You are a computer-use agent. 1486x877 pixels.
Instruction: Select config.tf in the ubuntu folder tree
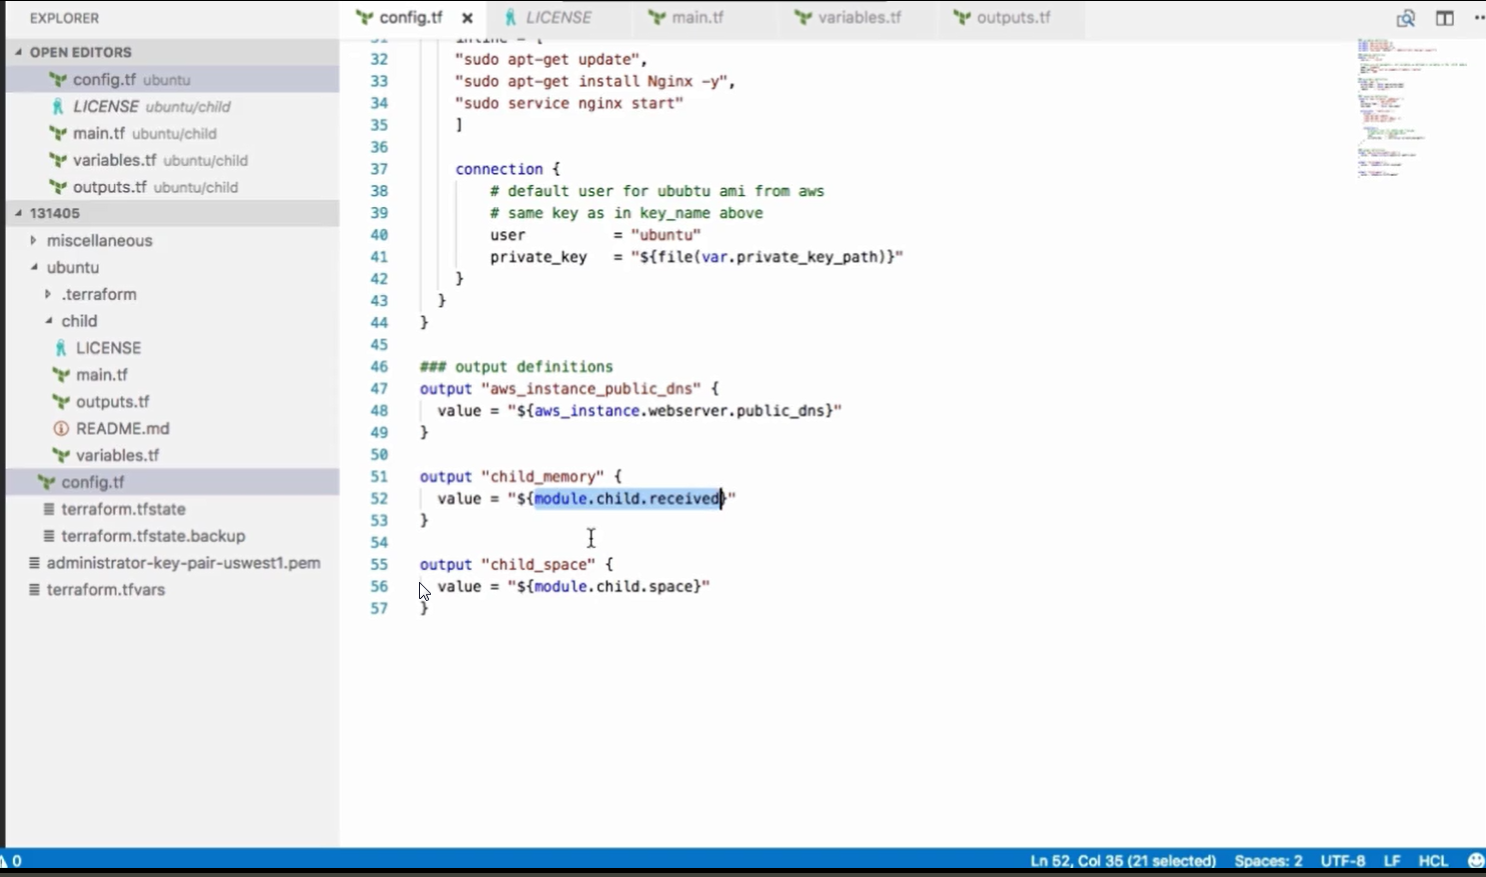[x=172, y=482]
